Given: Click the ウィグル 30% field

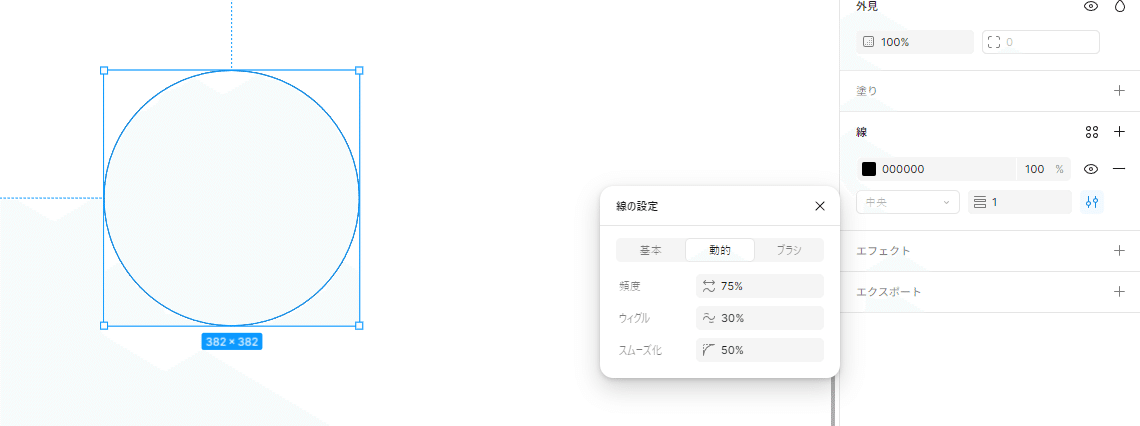Looking at the screenshot, I should (760, 318).
